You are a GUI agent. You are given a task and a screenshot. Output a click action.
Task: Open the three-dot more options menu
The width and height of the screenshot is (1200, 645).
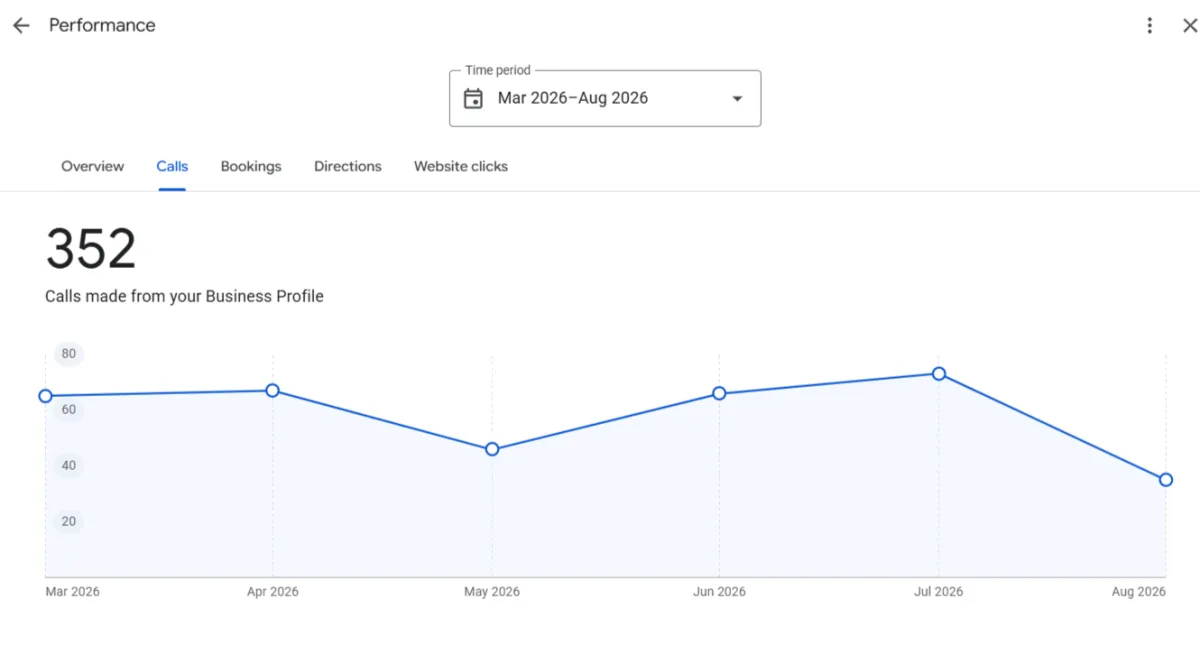(x=1150, y=26)
